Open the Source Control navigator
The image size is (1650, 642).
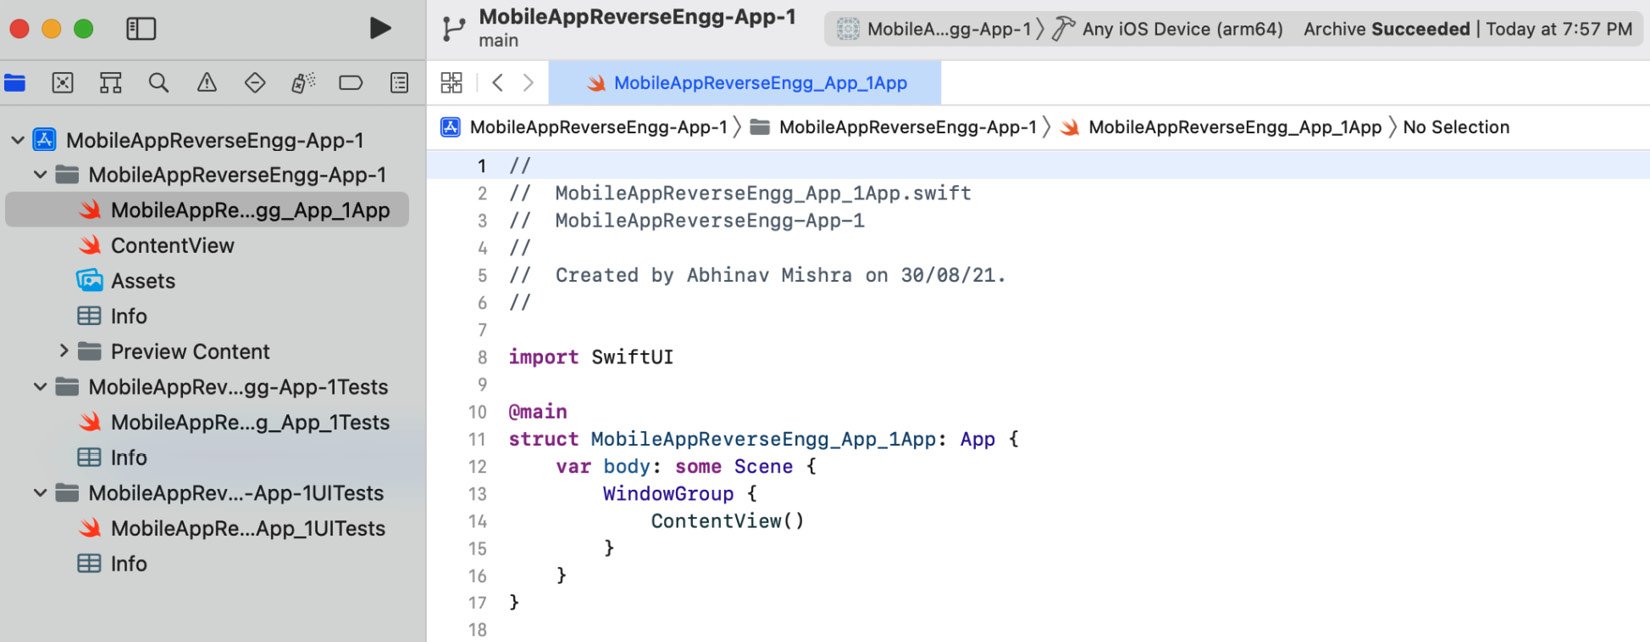click(63, 83)
